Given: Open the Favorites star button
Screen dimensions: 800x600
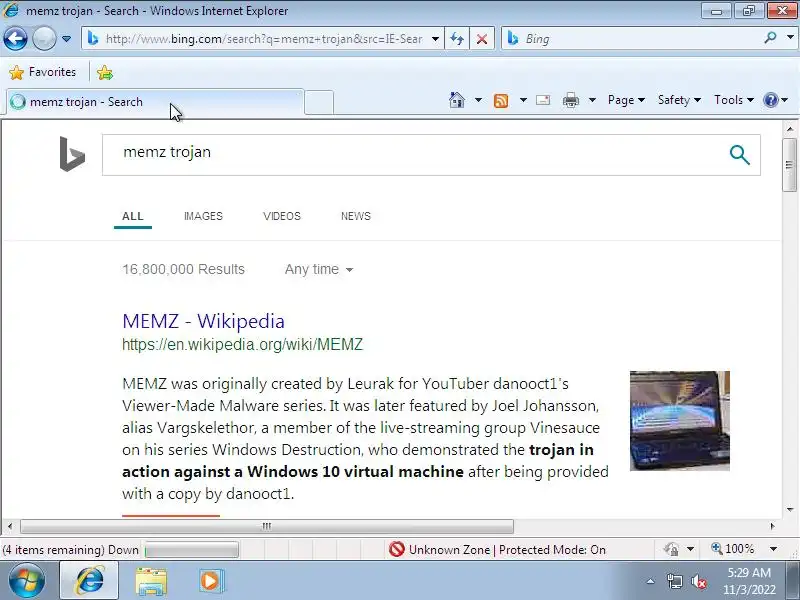Looking at the screenshot, I should (x=43, y=72).
